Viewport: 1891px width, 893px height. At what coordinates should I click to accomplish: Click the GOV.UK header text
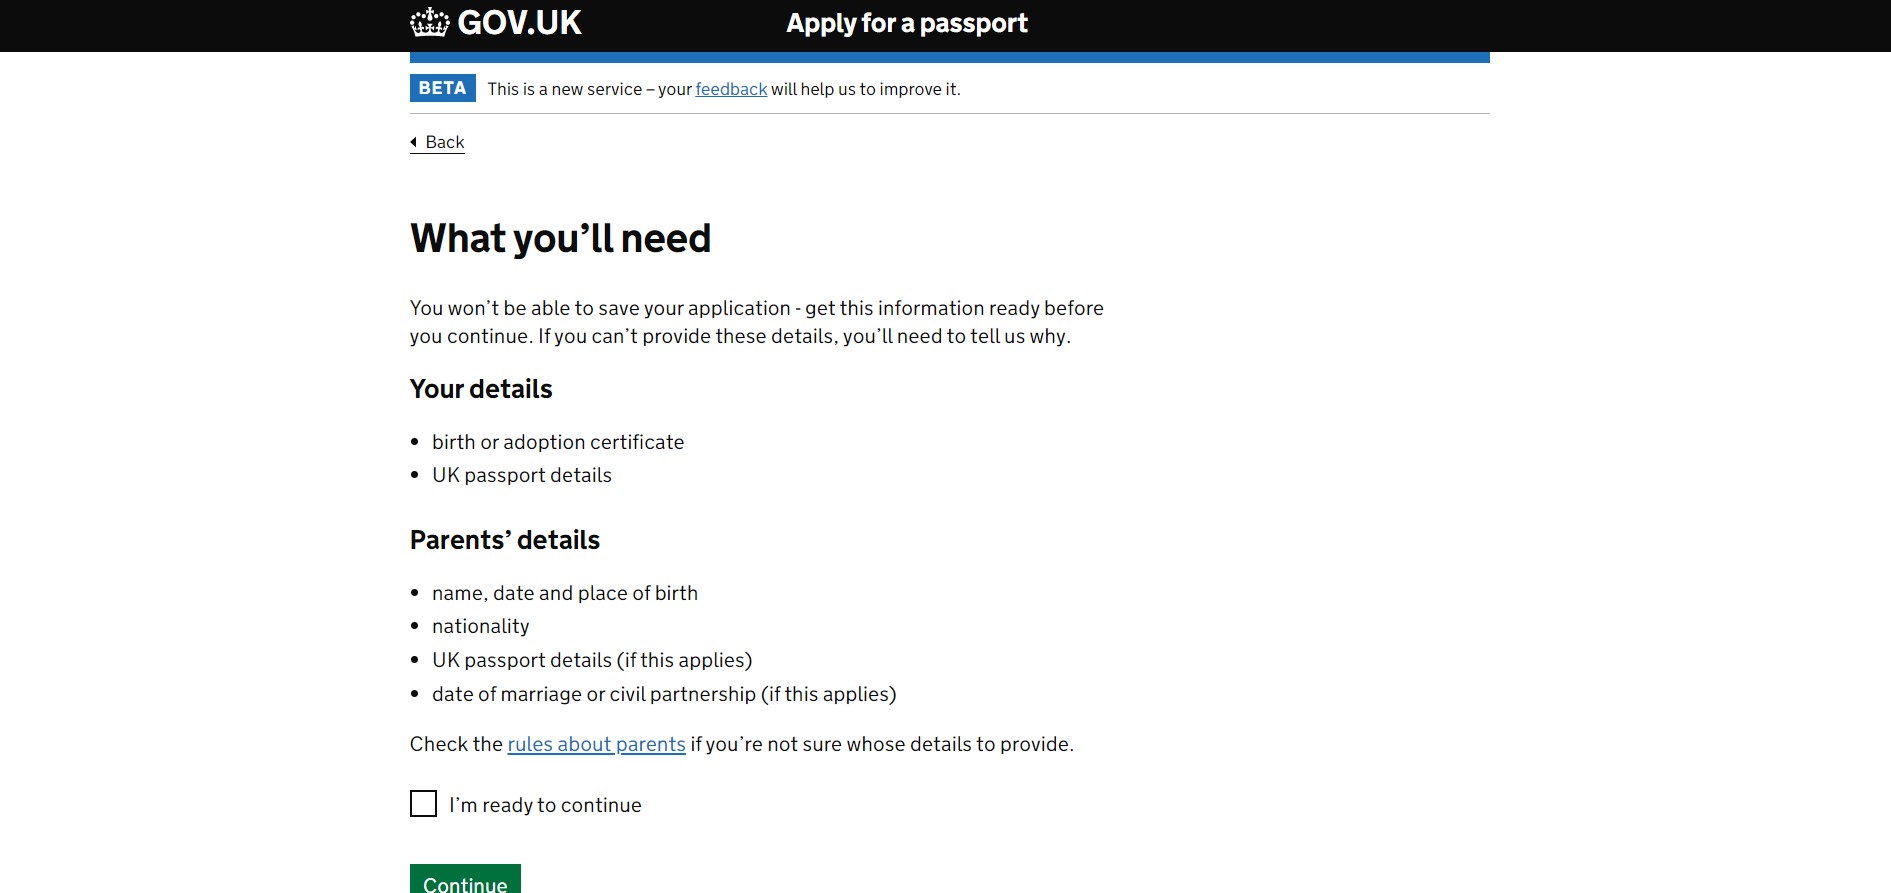point(519,23)
